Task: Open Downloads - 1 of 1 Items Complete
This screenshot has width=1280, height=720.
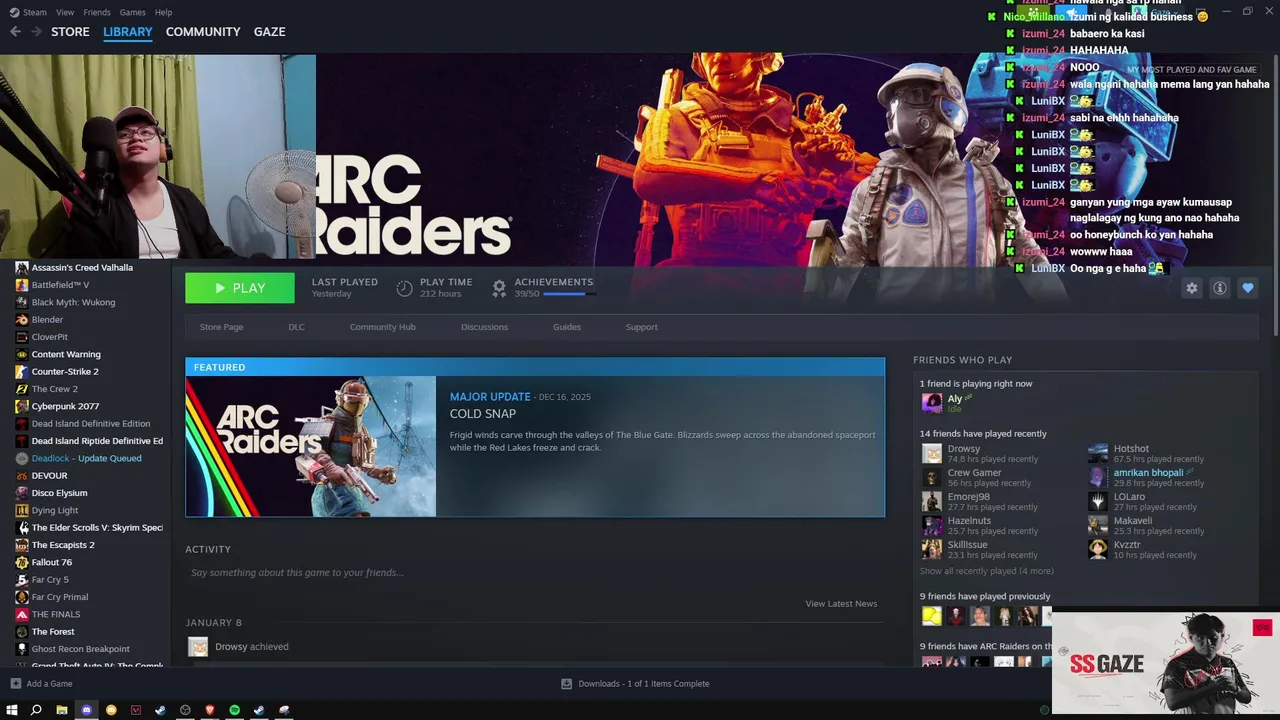Action: coord(643,684)
